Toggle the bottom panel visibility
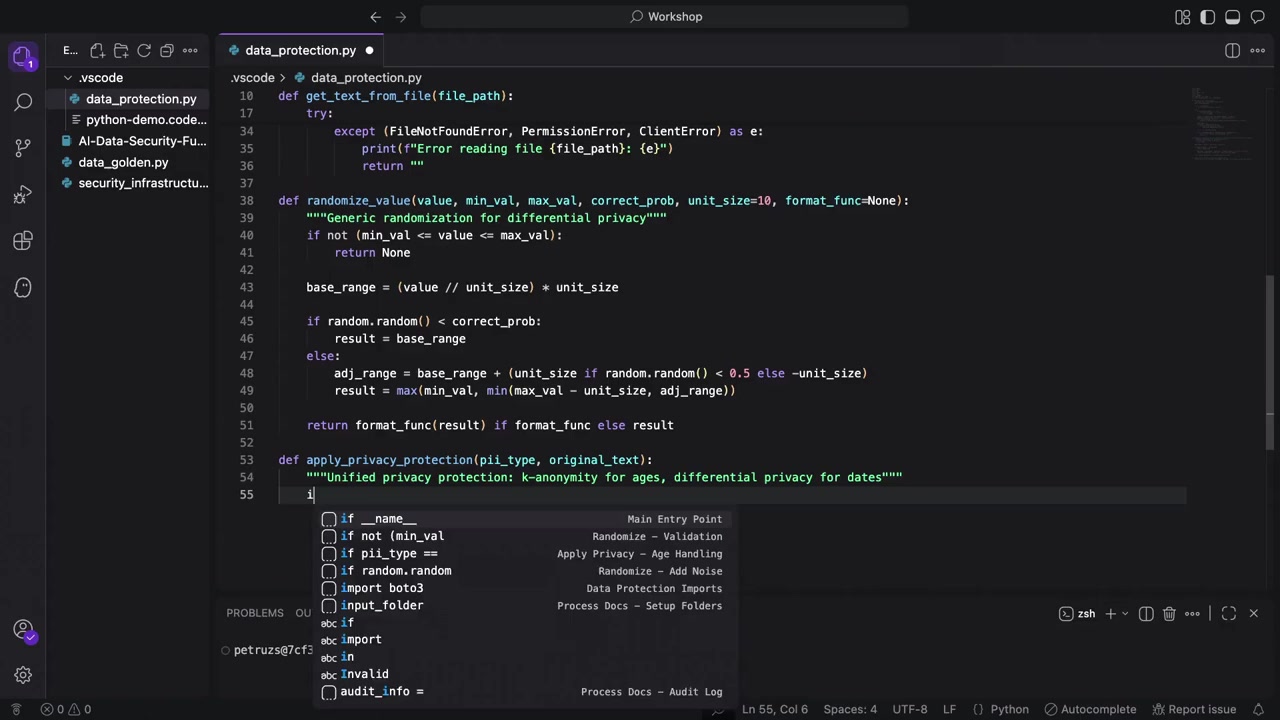Image resolution: width=1280 pixels, height=720 pixels. (1233, 17)
